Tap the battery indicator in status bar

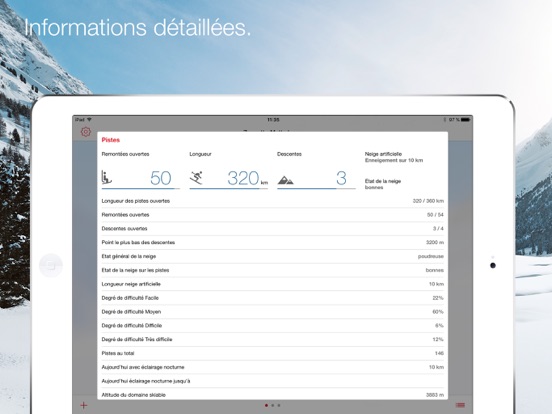465,120
